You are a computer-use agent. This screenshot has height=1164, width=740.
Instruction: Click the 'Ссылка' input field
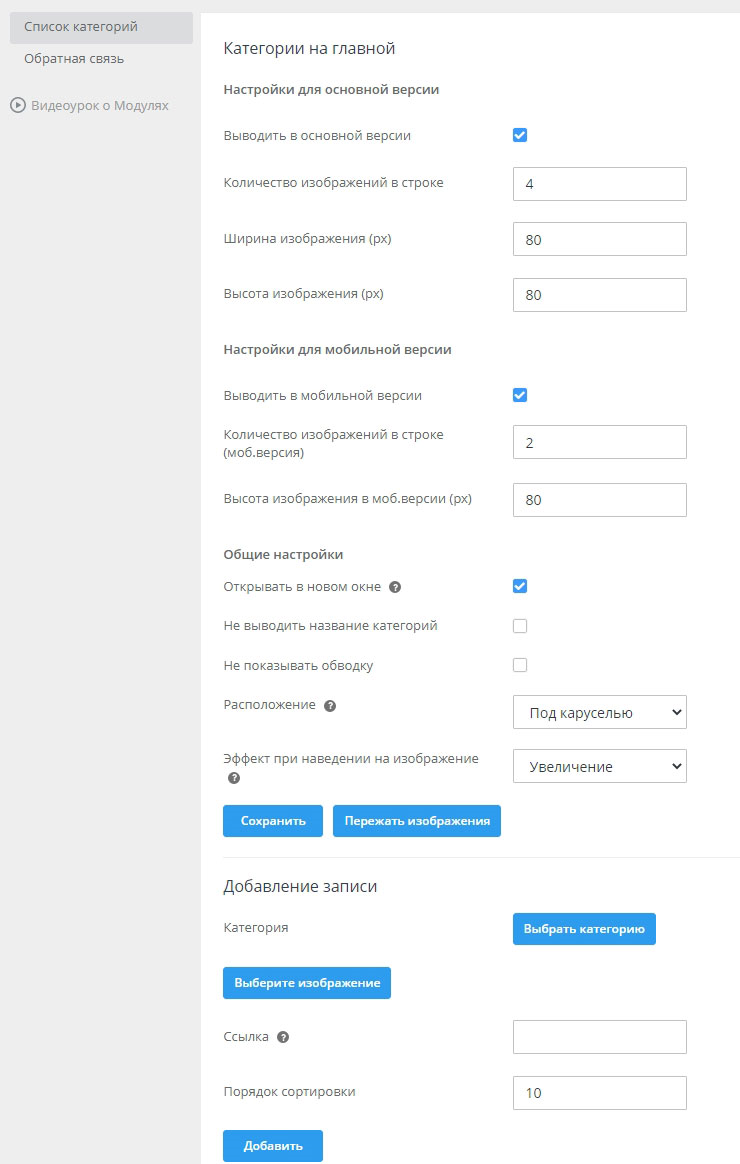coord(599,1037)
